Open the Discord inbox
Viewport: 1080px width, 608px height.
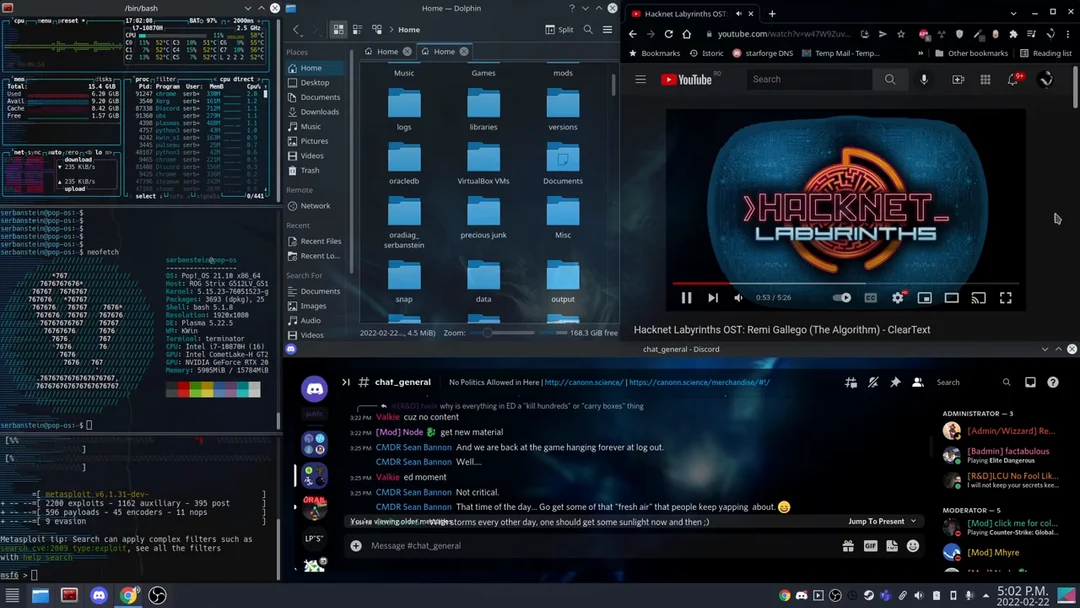click(x=1030, y=382)
